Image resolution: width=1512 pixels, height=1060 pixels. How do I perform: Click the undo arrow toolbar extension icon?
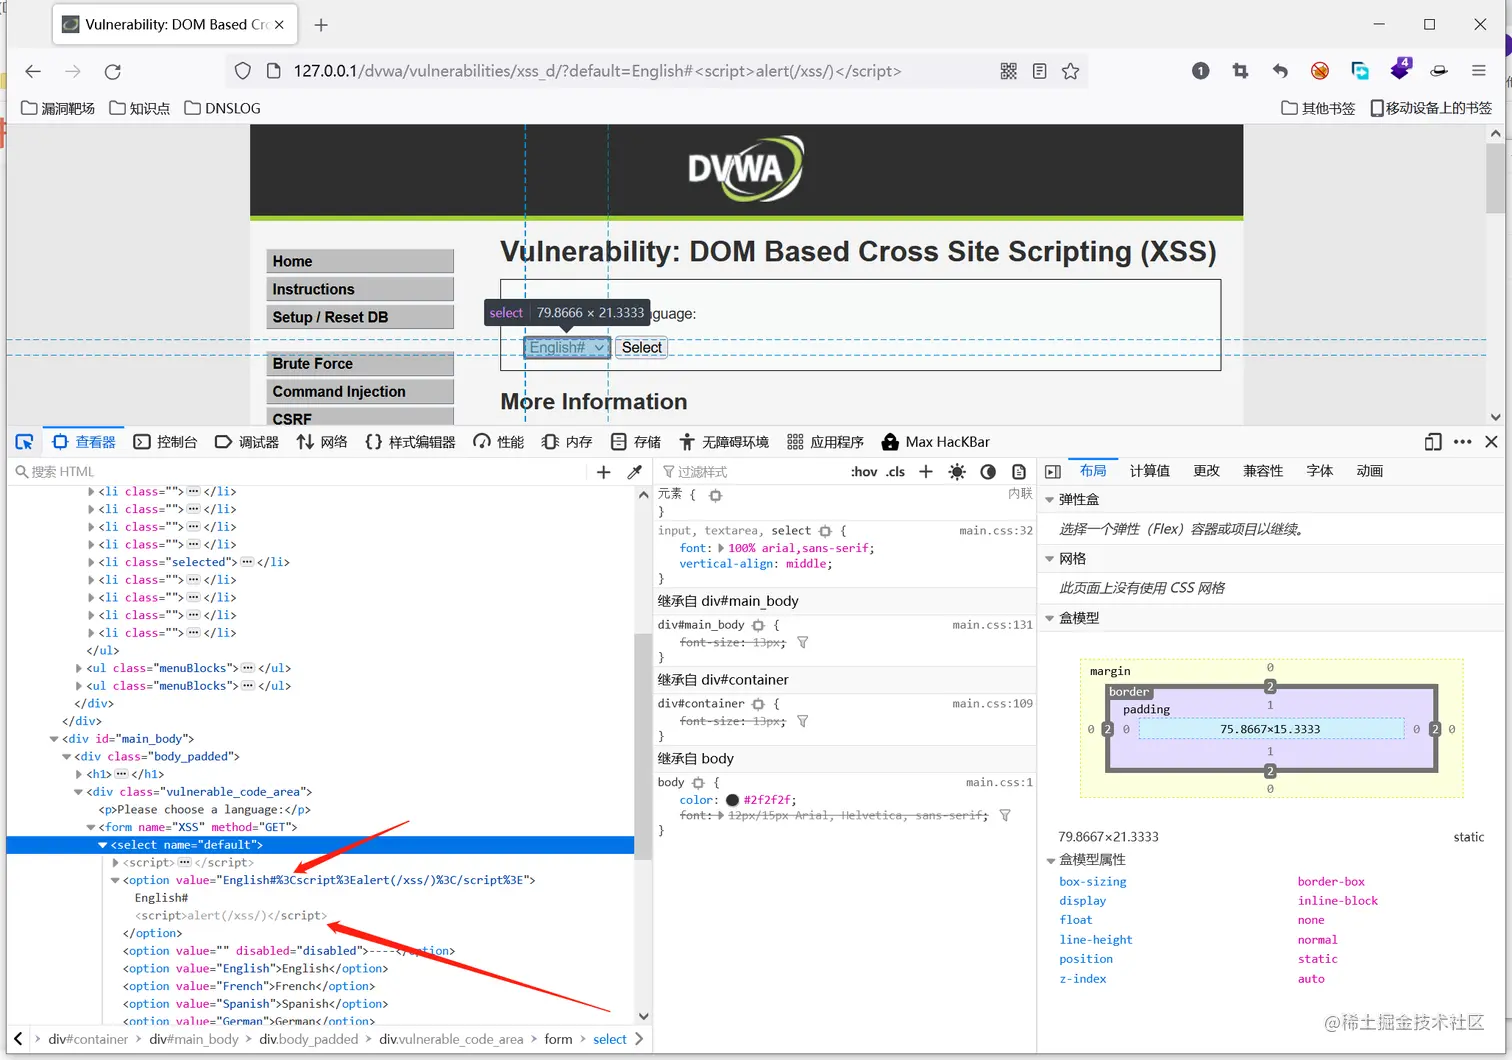point(1280,71)
